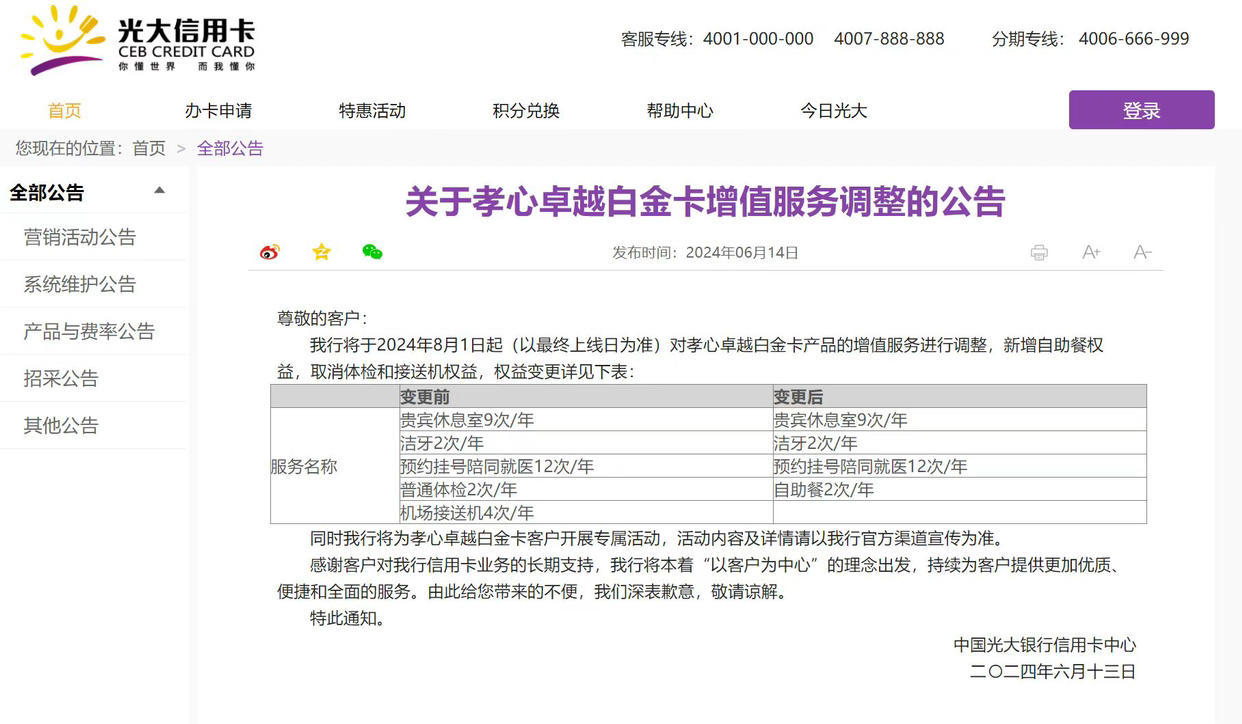This screenshot has height=724, width=1242.
Task: Open 招采公告 in the sidebar
Action: click(61, 378)
